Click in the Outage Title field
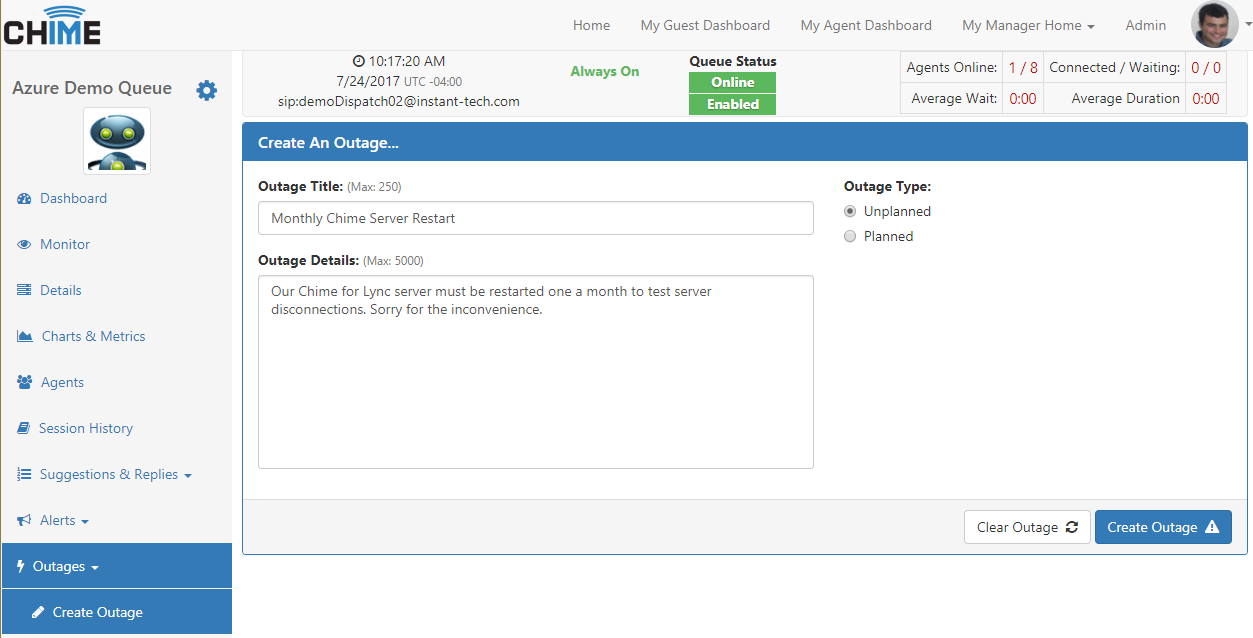Screen dimensions: 1253x638 point(535,218)
